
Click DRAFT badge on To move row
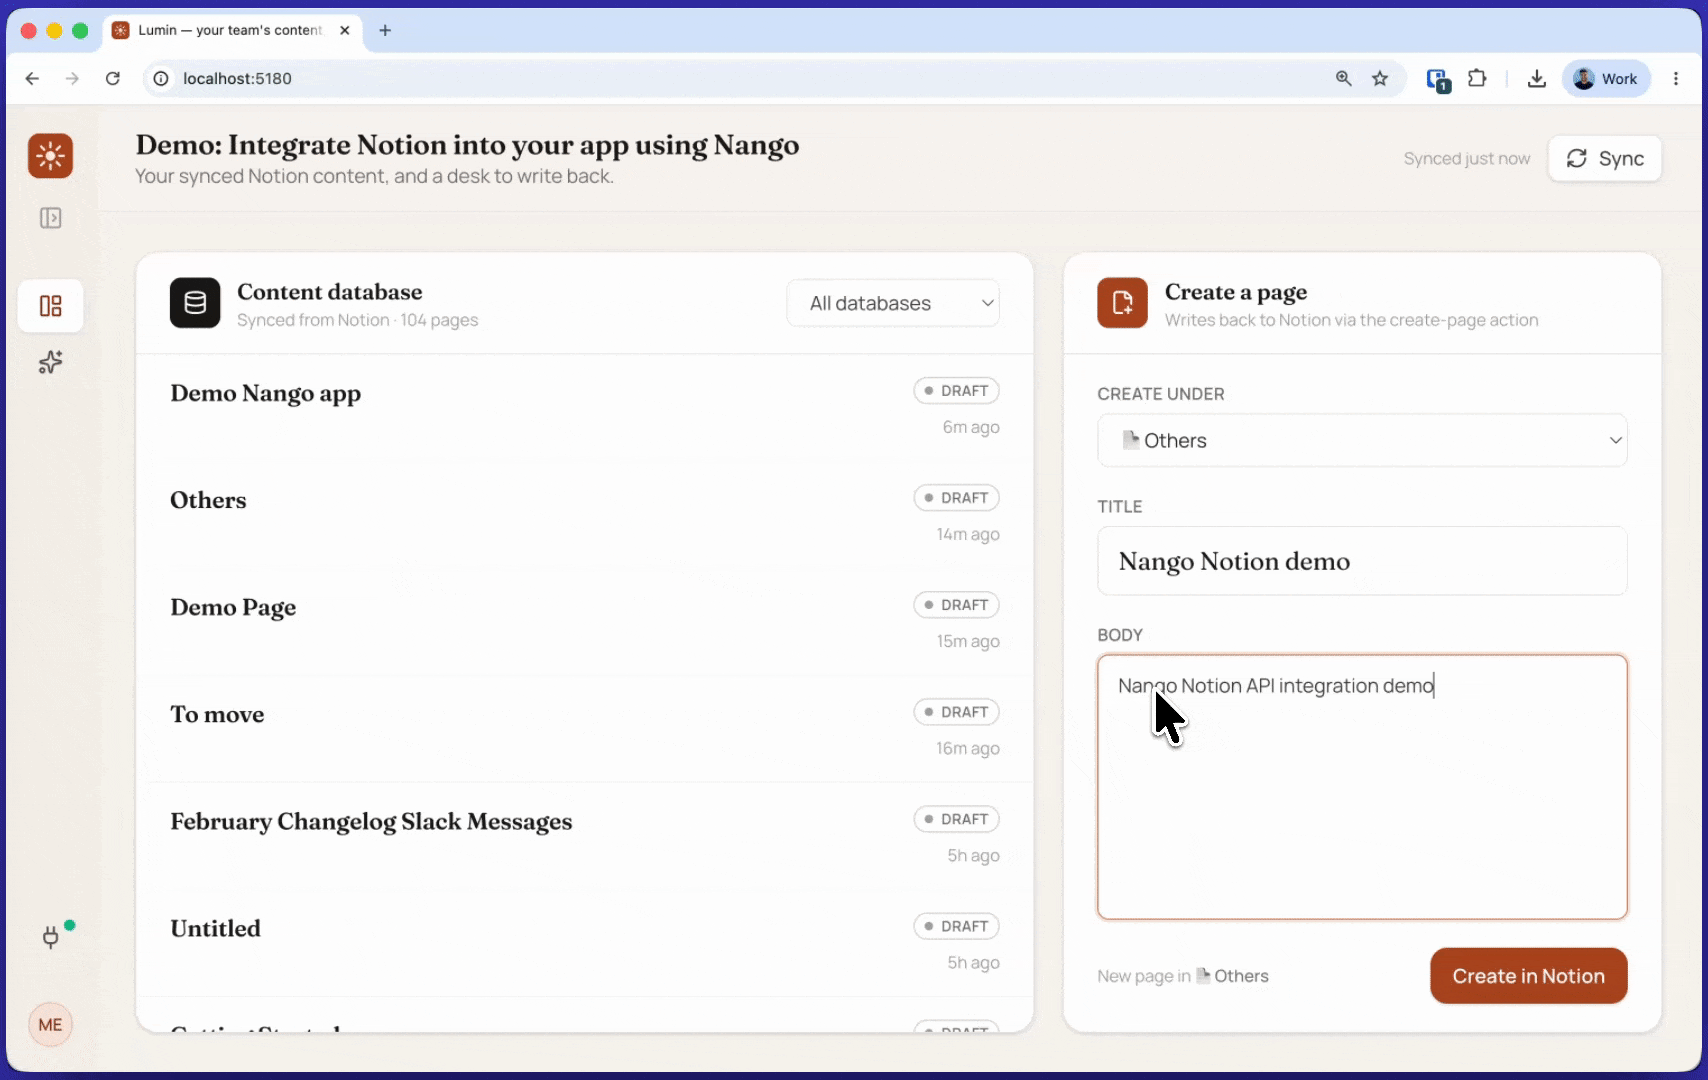956,712
